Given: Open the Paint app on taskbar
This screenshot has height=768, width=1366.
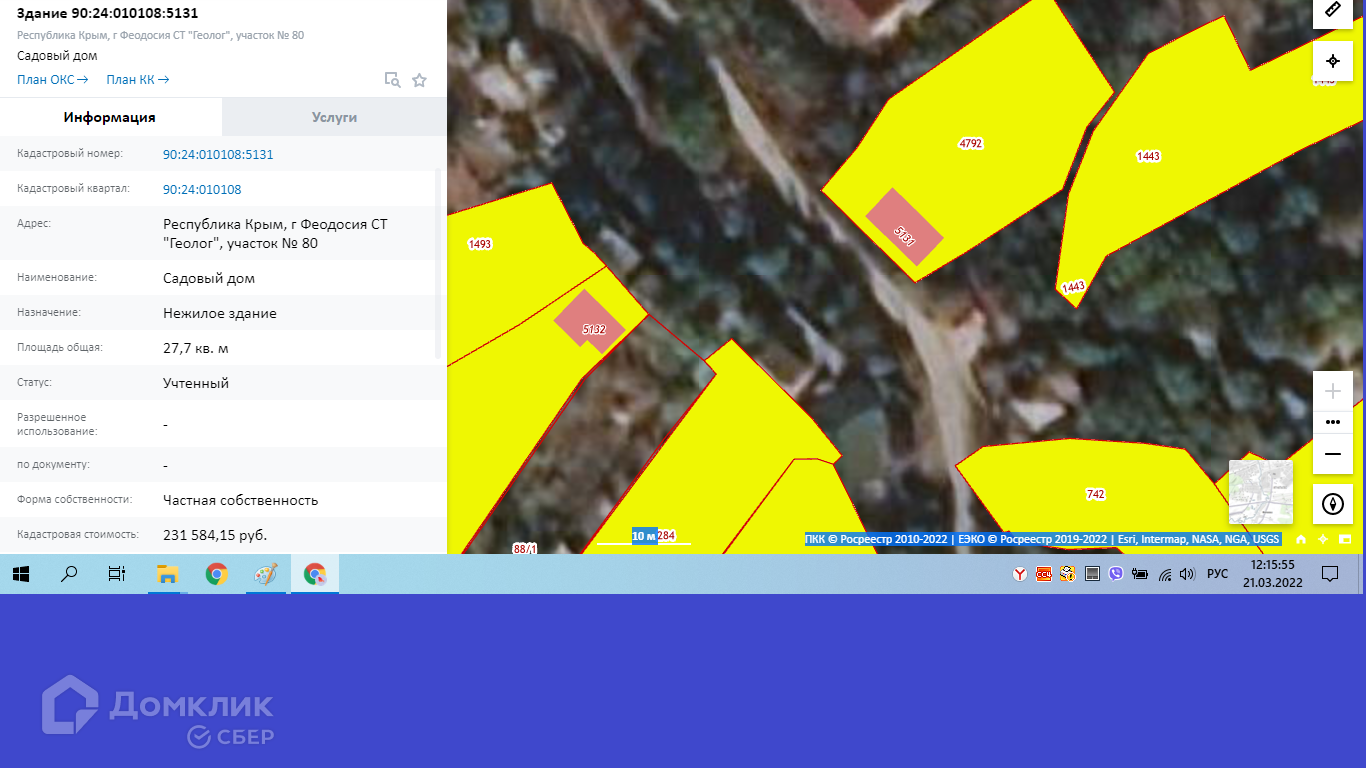Looking at the screenshot, I should click(265, 574).
